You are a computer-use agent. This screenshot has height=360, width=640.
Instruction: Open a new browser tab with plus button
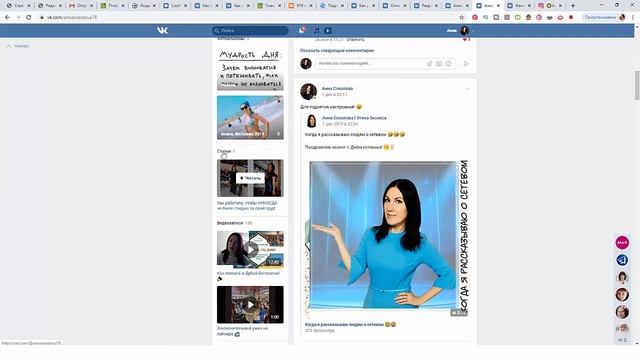coord(573,6)
